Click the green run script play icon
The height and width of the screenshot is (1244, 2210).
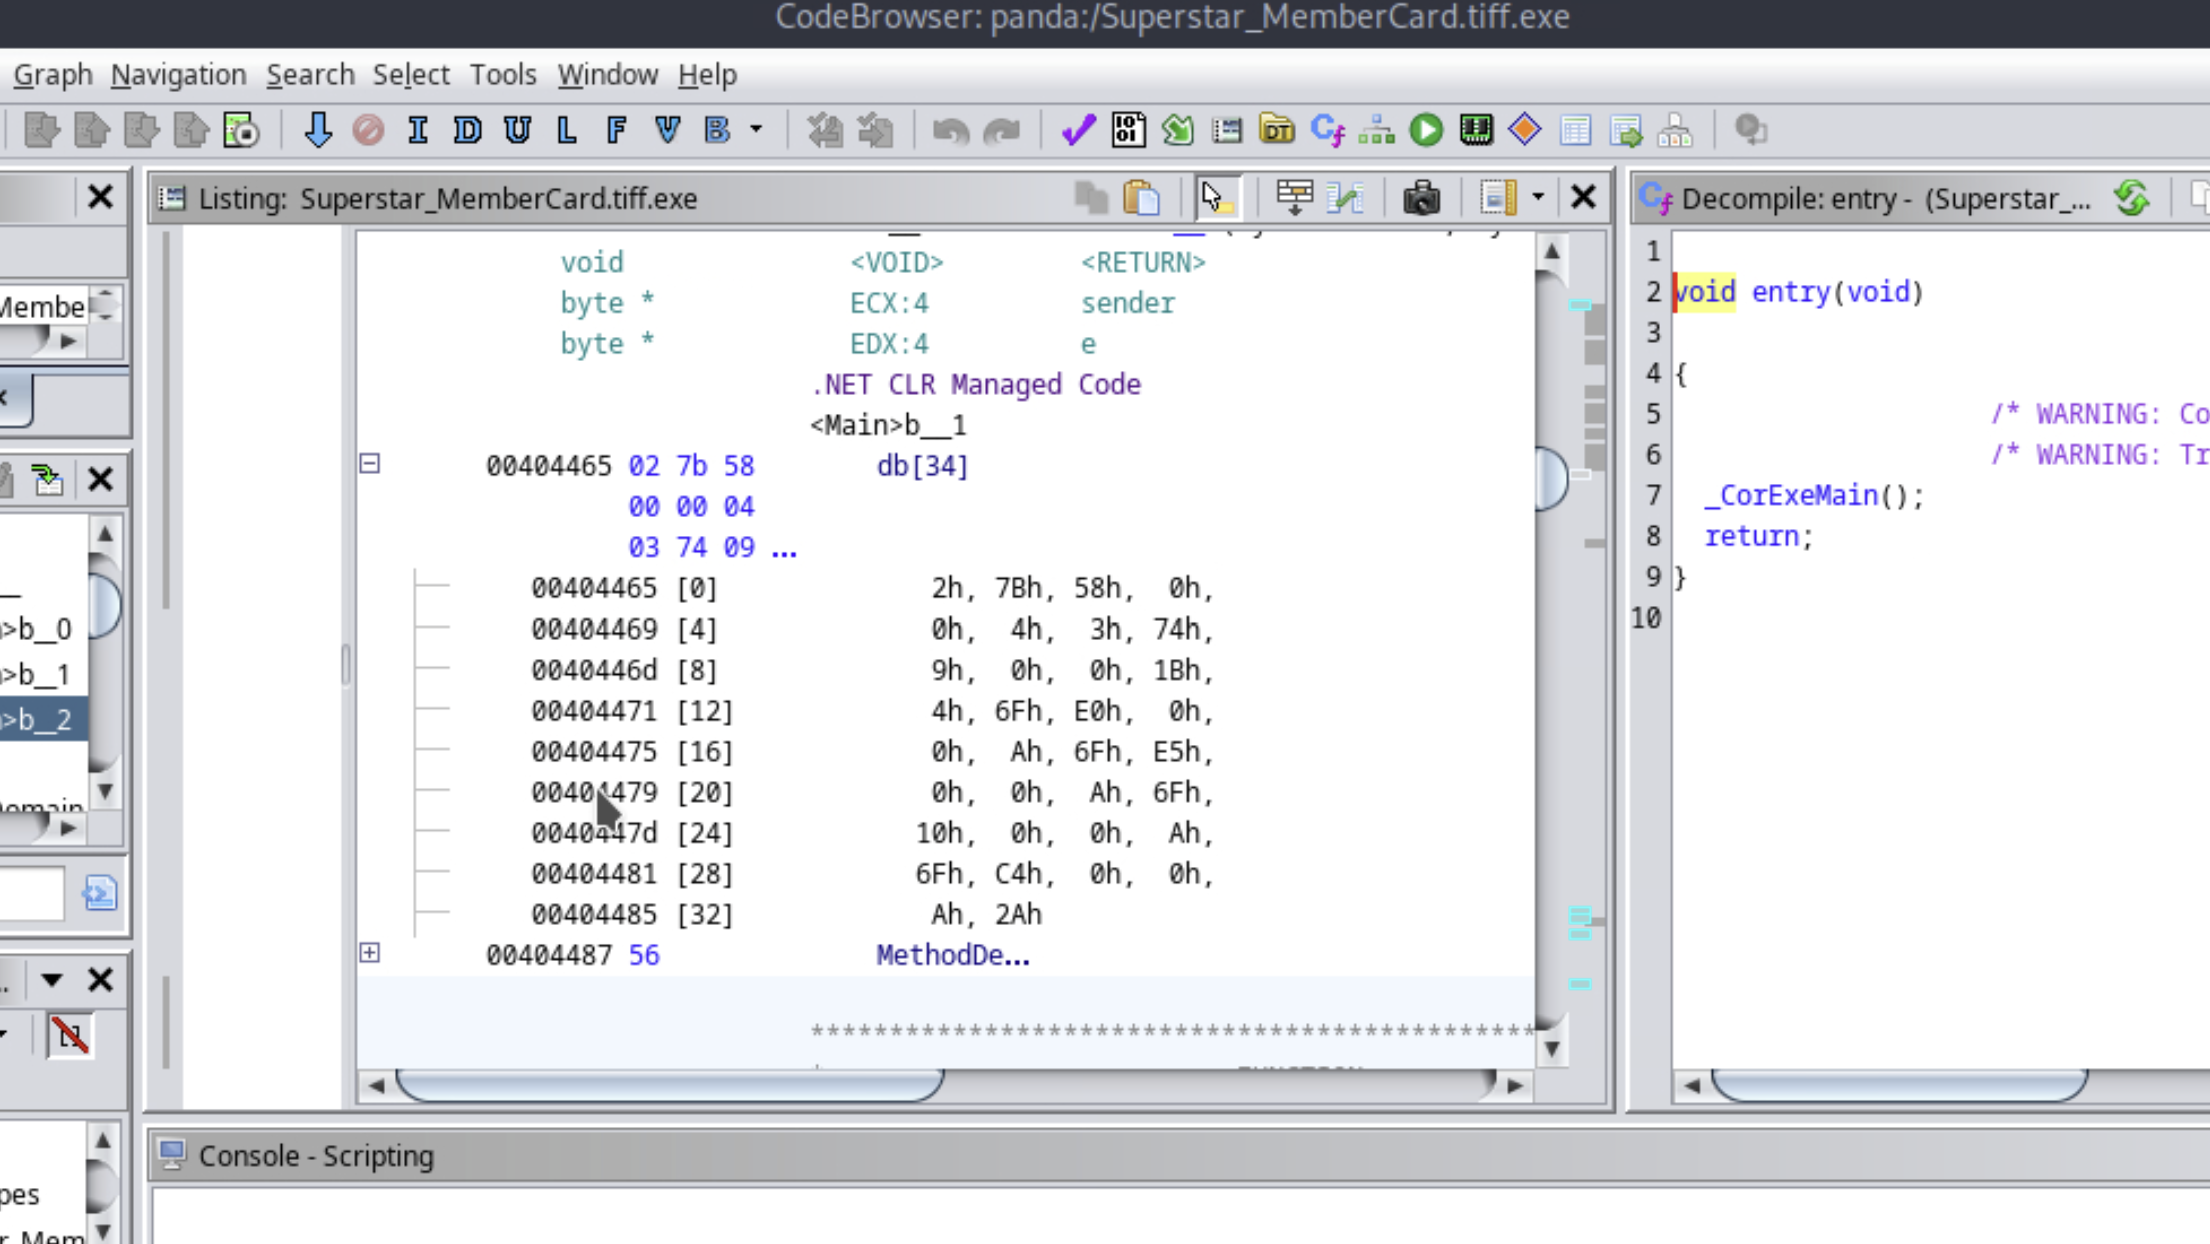pyautogui.click(x=1427, y=130)
